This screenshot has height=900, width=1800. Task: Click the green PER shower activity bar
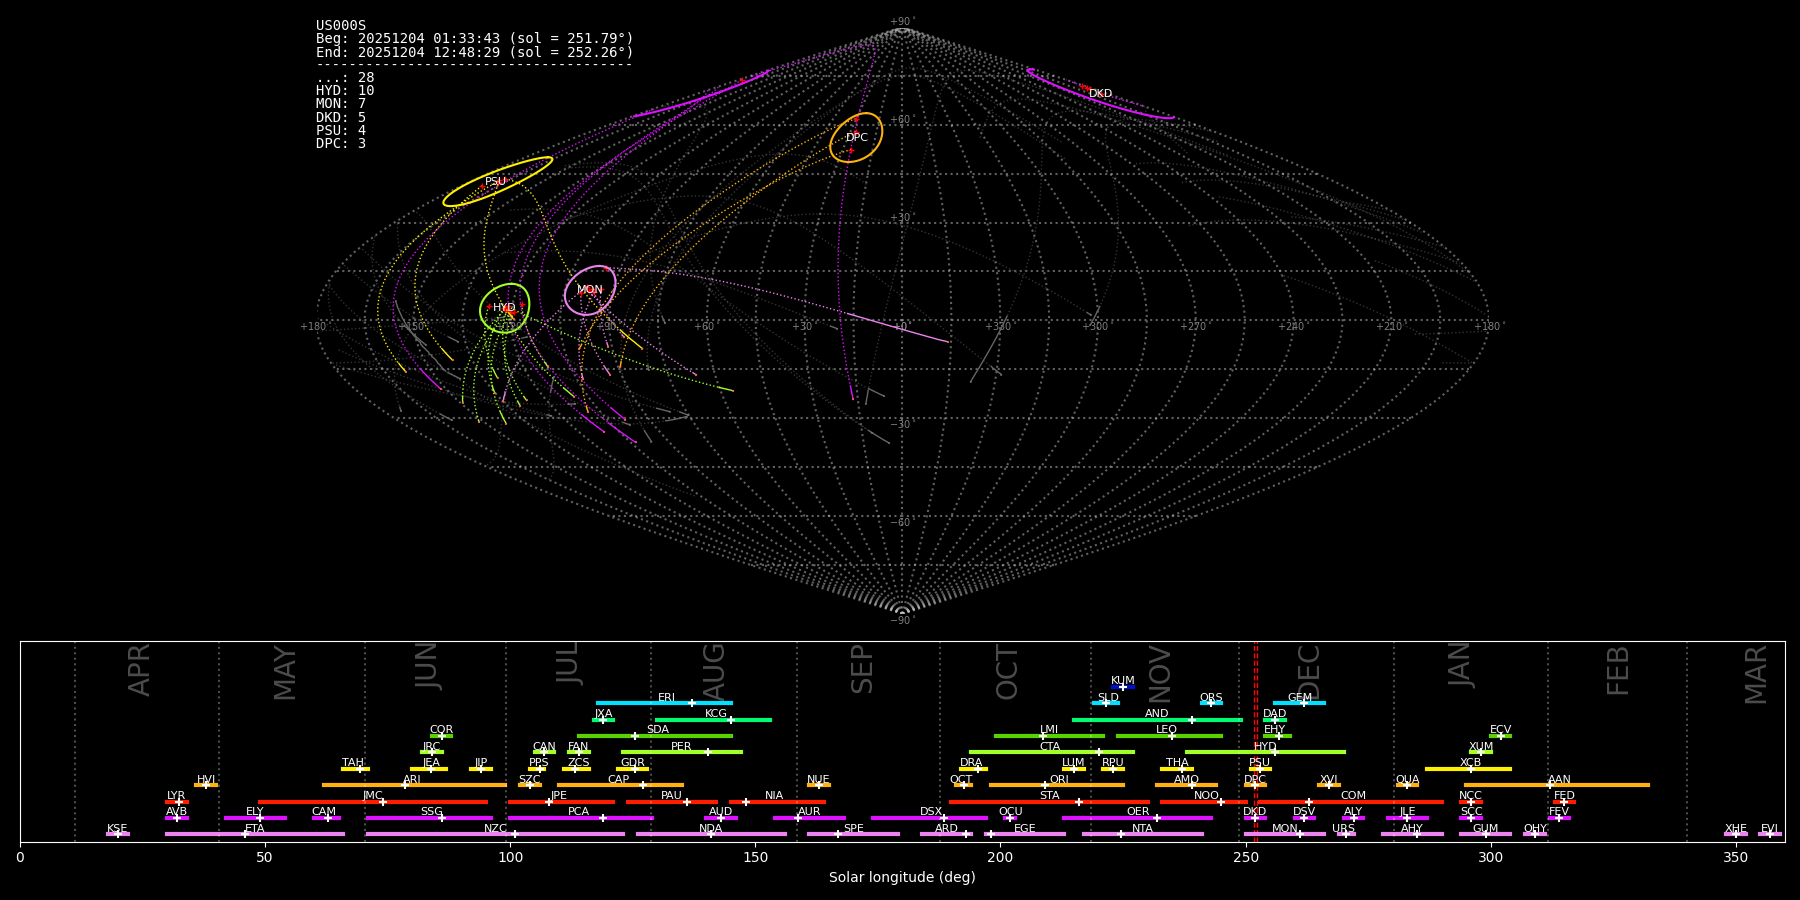tap(681, 752)
